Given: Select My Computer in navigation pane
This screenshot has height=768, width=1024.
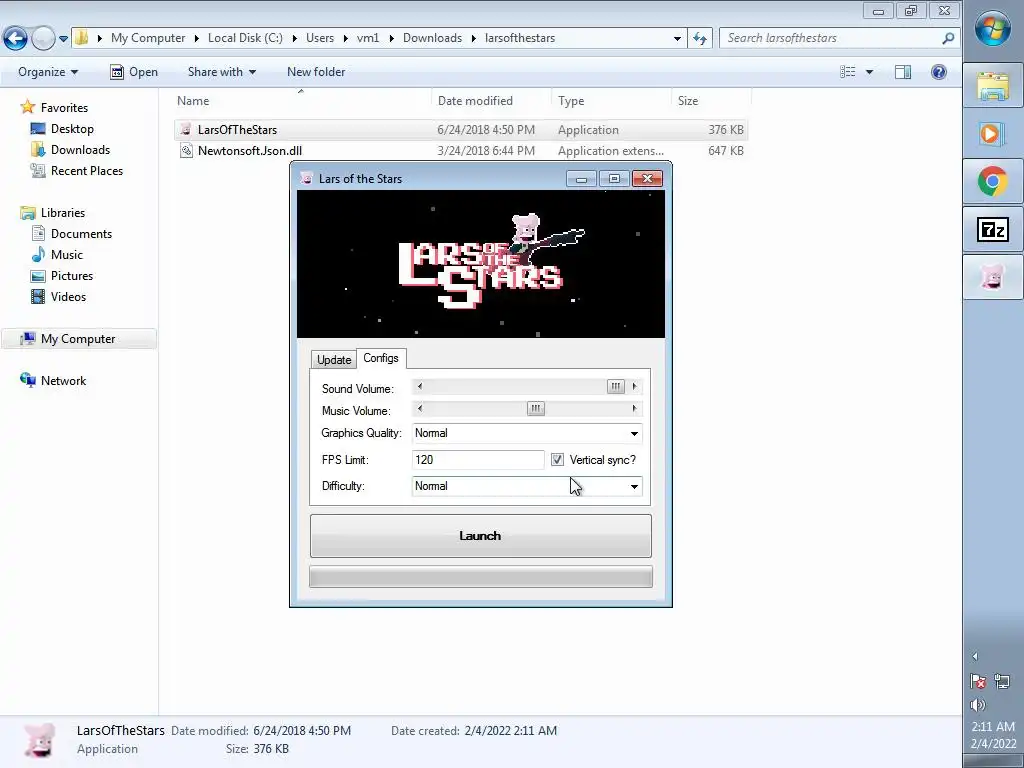Looking at the screenshot, I should point(78,338).
